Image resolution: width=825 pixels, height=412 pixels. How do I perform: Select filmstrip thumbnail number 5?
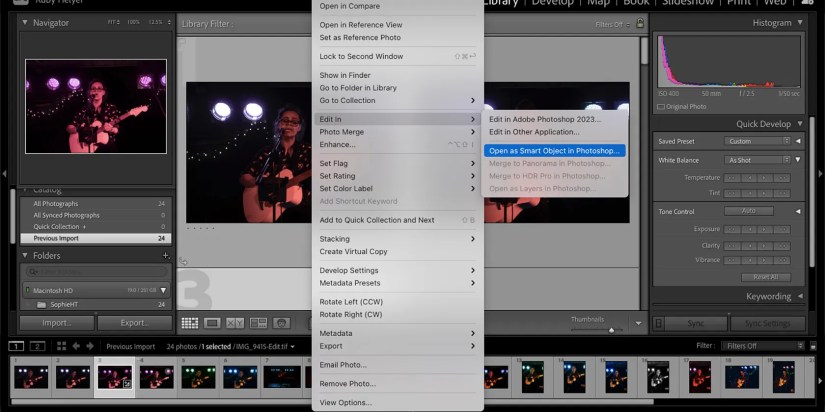(198, 377)
